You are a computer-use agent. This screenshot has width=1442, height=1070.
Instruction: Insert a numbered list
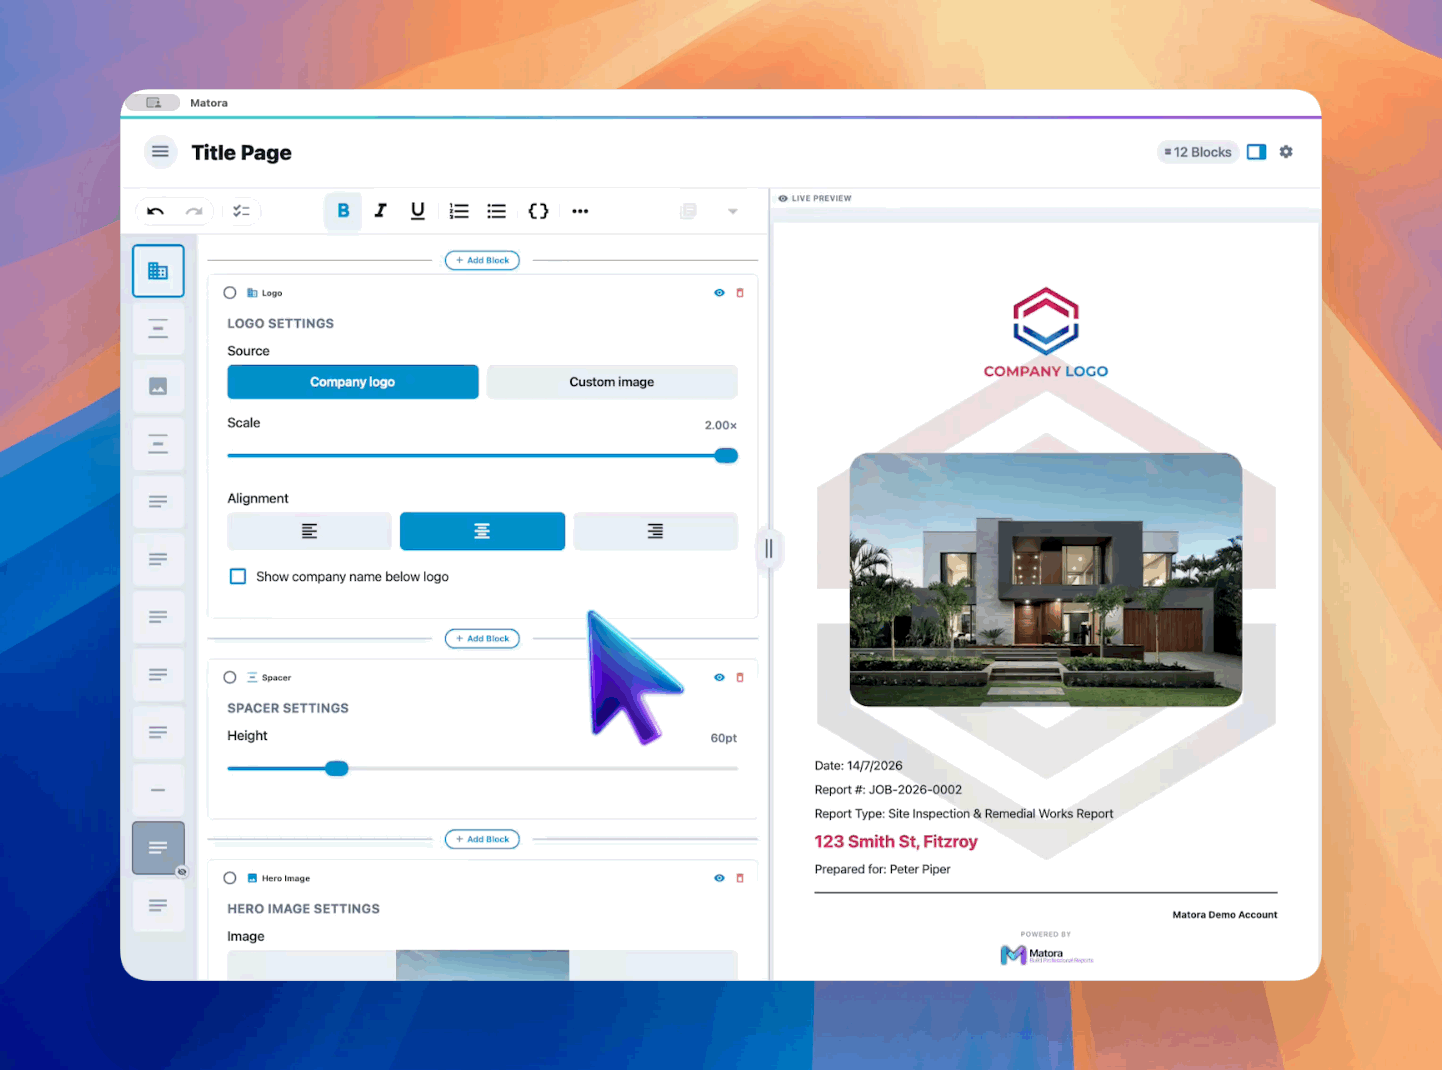[459, 211]
